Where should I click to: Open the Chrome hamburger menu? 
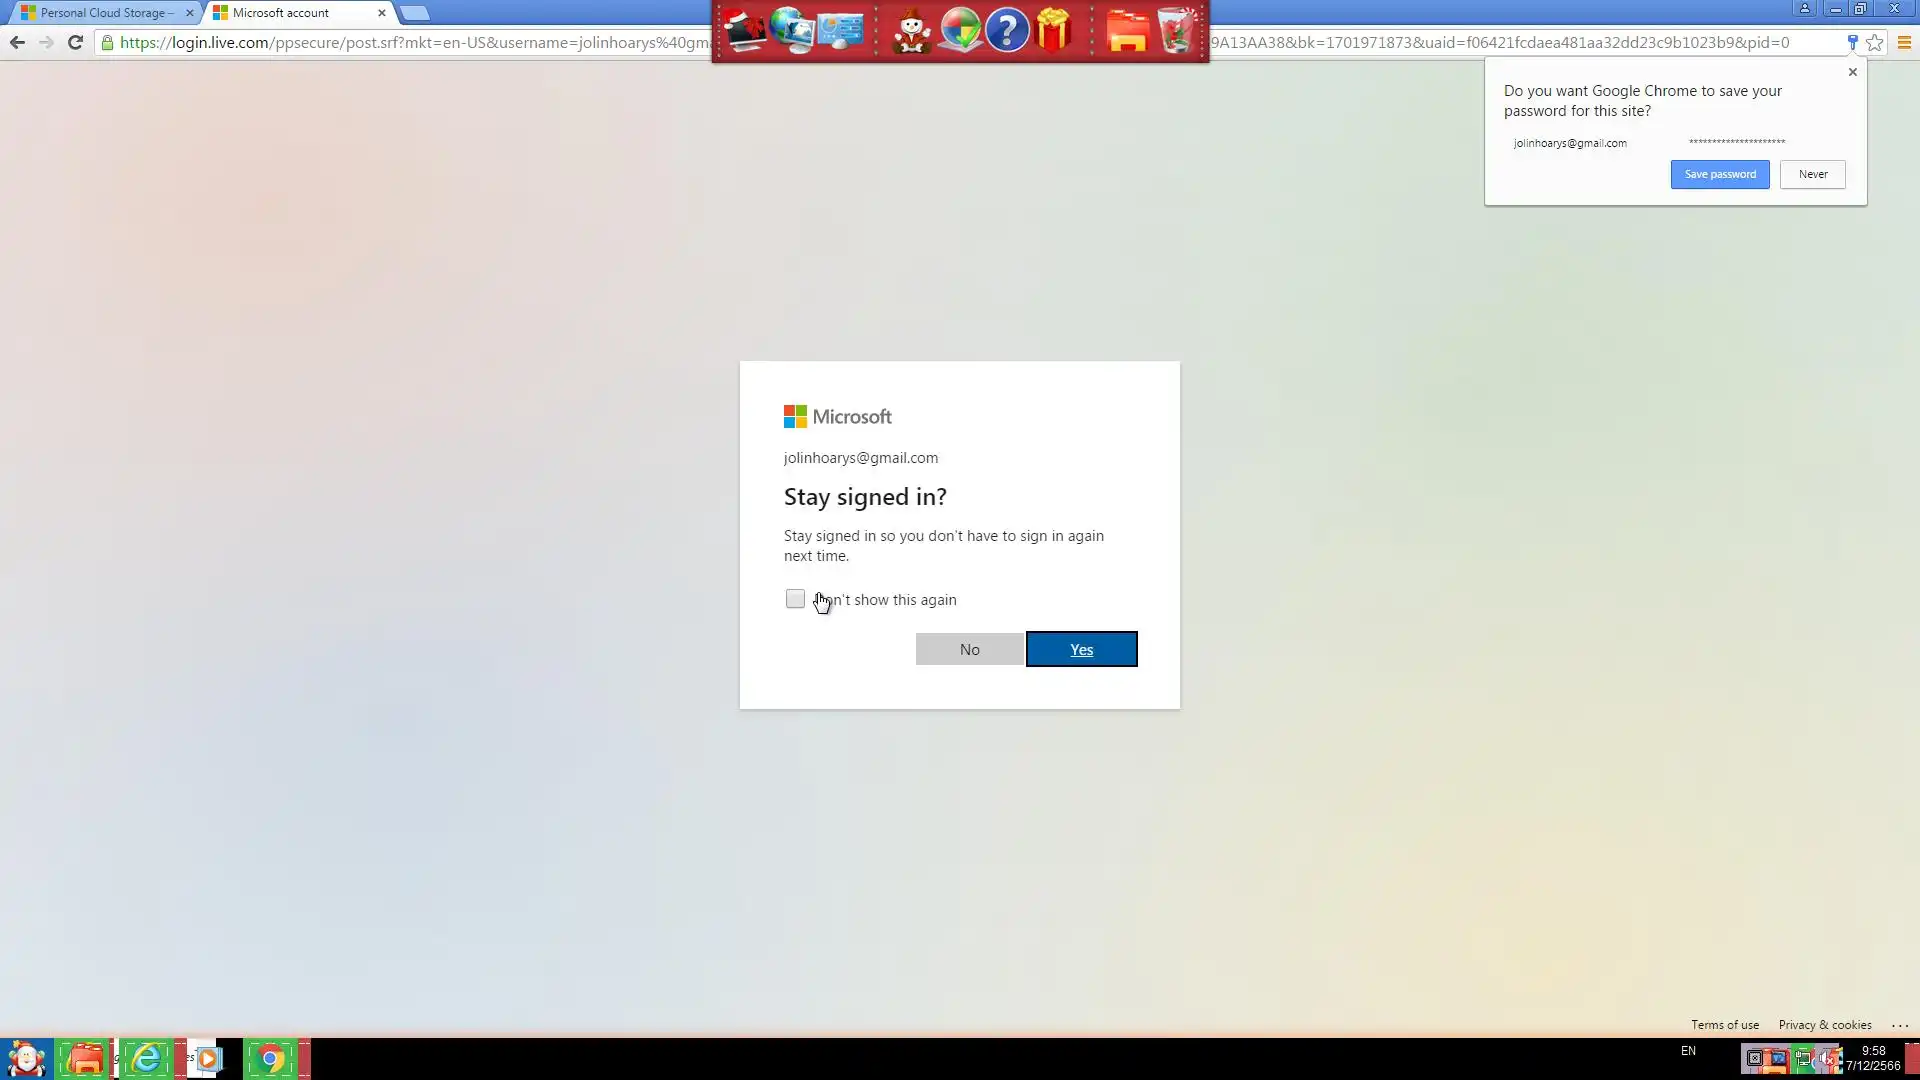(1904, 42)
